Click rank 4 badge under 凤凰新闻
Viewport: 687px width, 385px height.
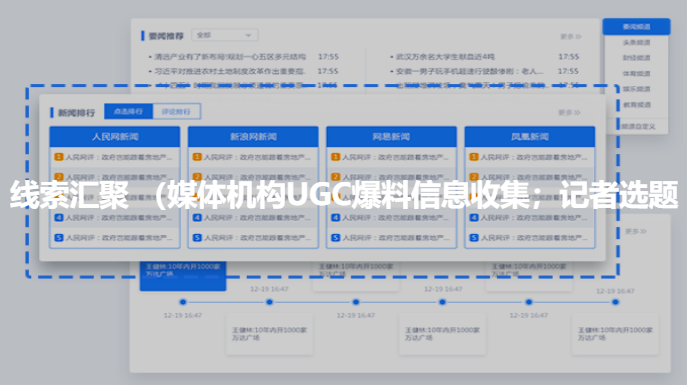pos(474,217)
